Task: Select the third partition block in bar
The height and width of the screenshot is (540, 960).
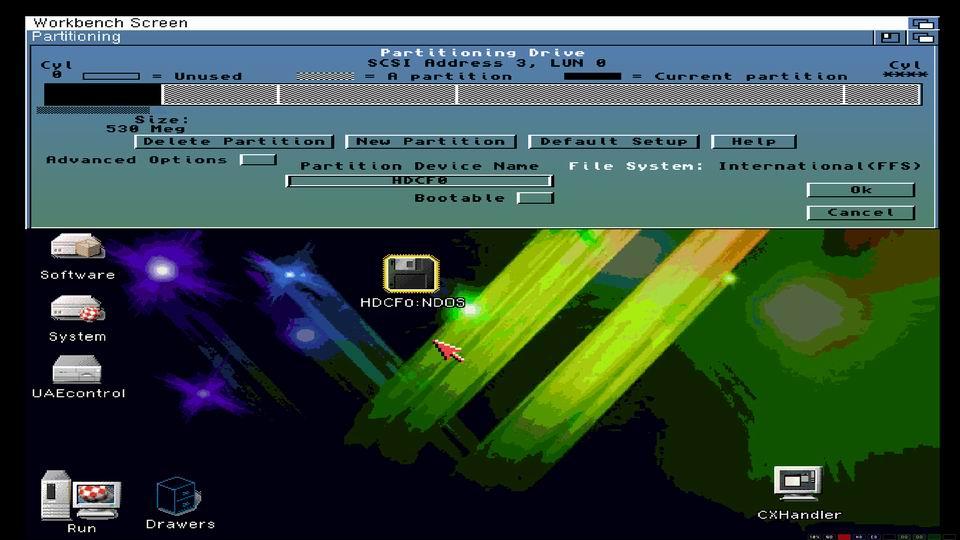Action: pos(367,95)
